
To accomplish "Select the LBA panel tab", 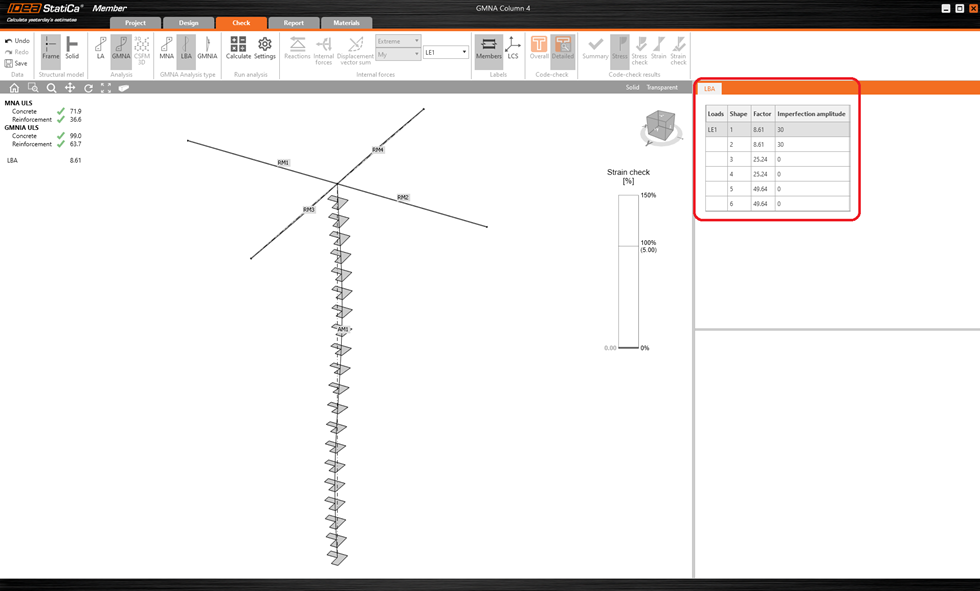I will pyautogui.click(x=710, y=88).
